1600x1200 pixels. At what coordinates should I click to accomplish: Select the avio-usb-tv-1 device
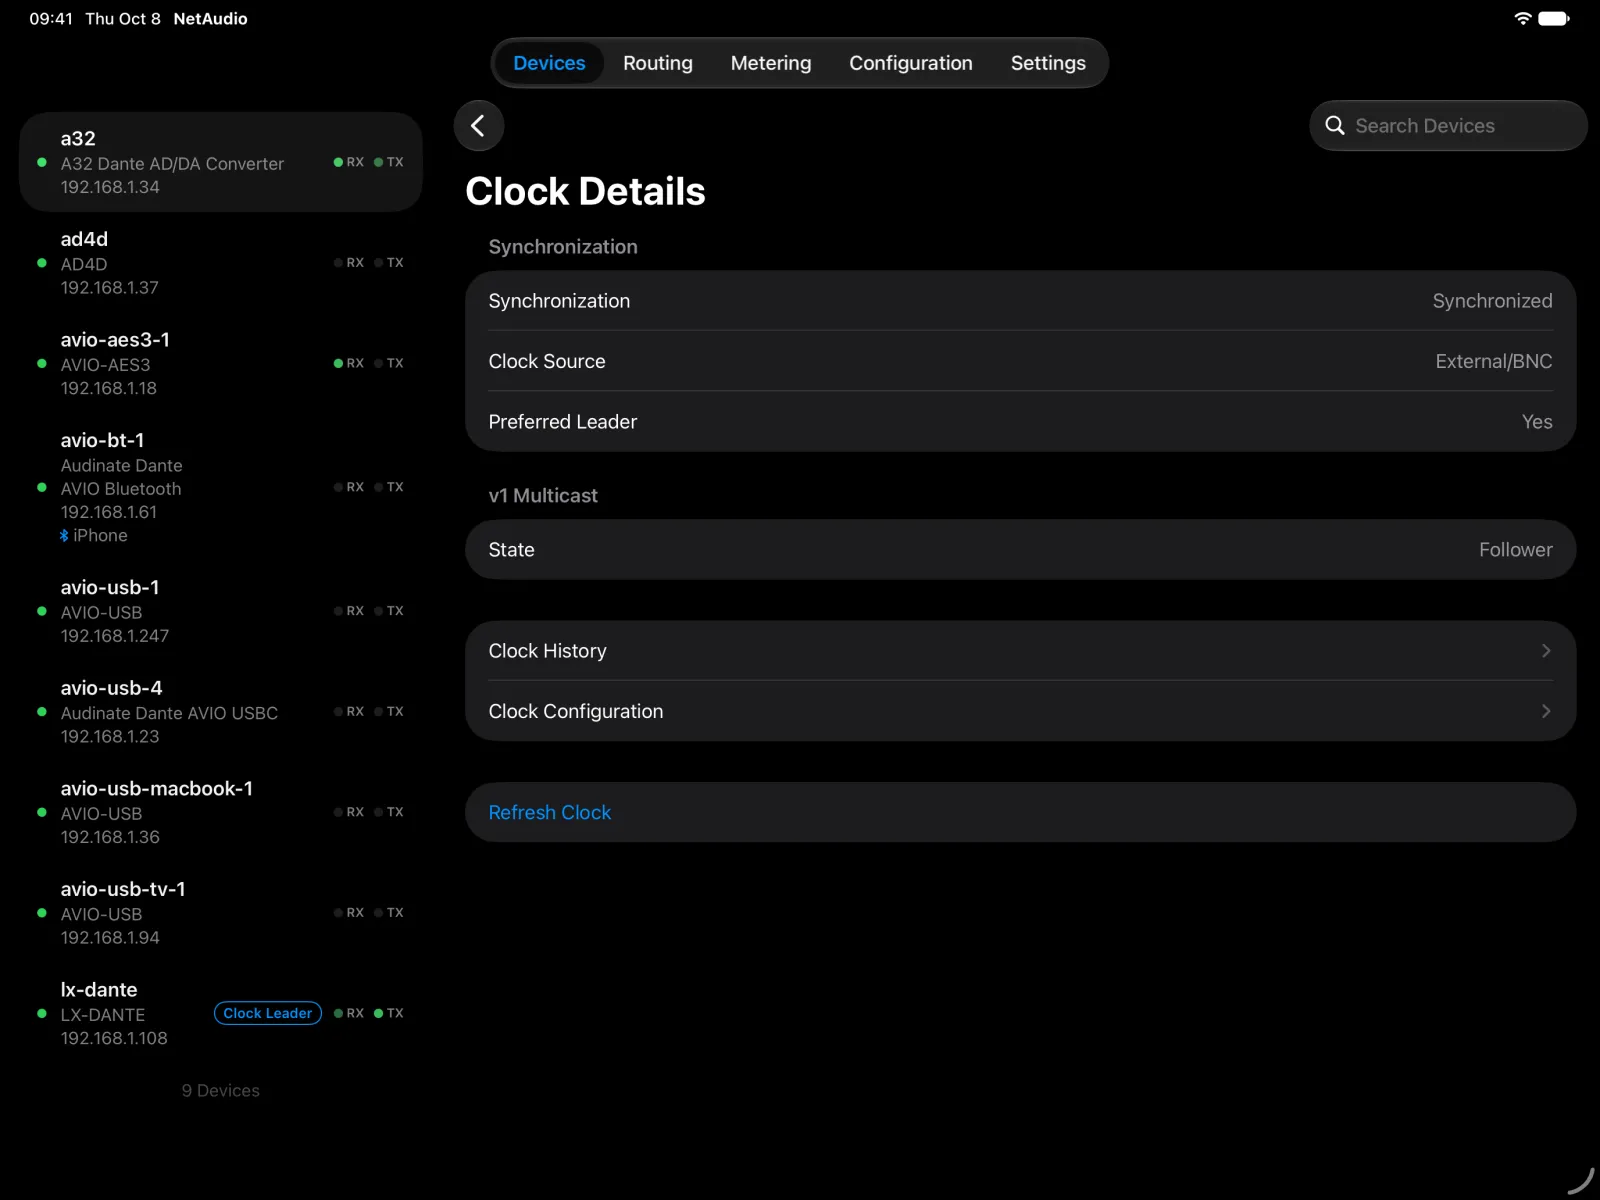[220, 913]
